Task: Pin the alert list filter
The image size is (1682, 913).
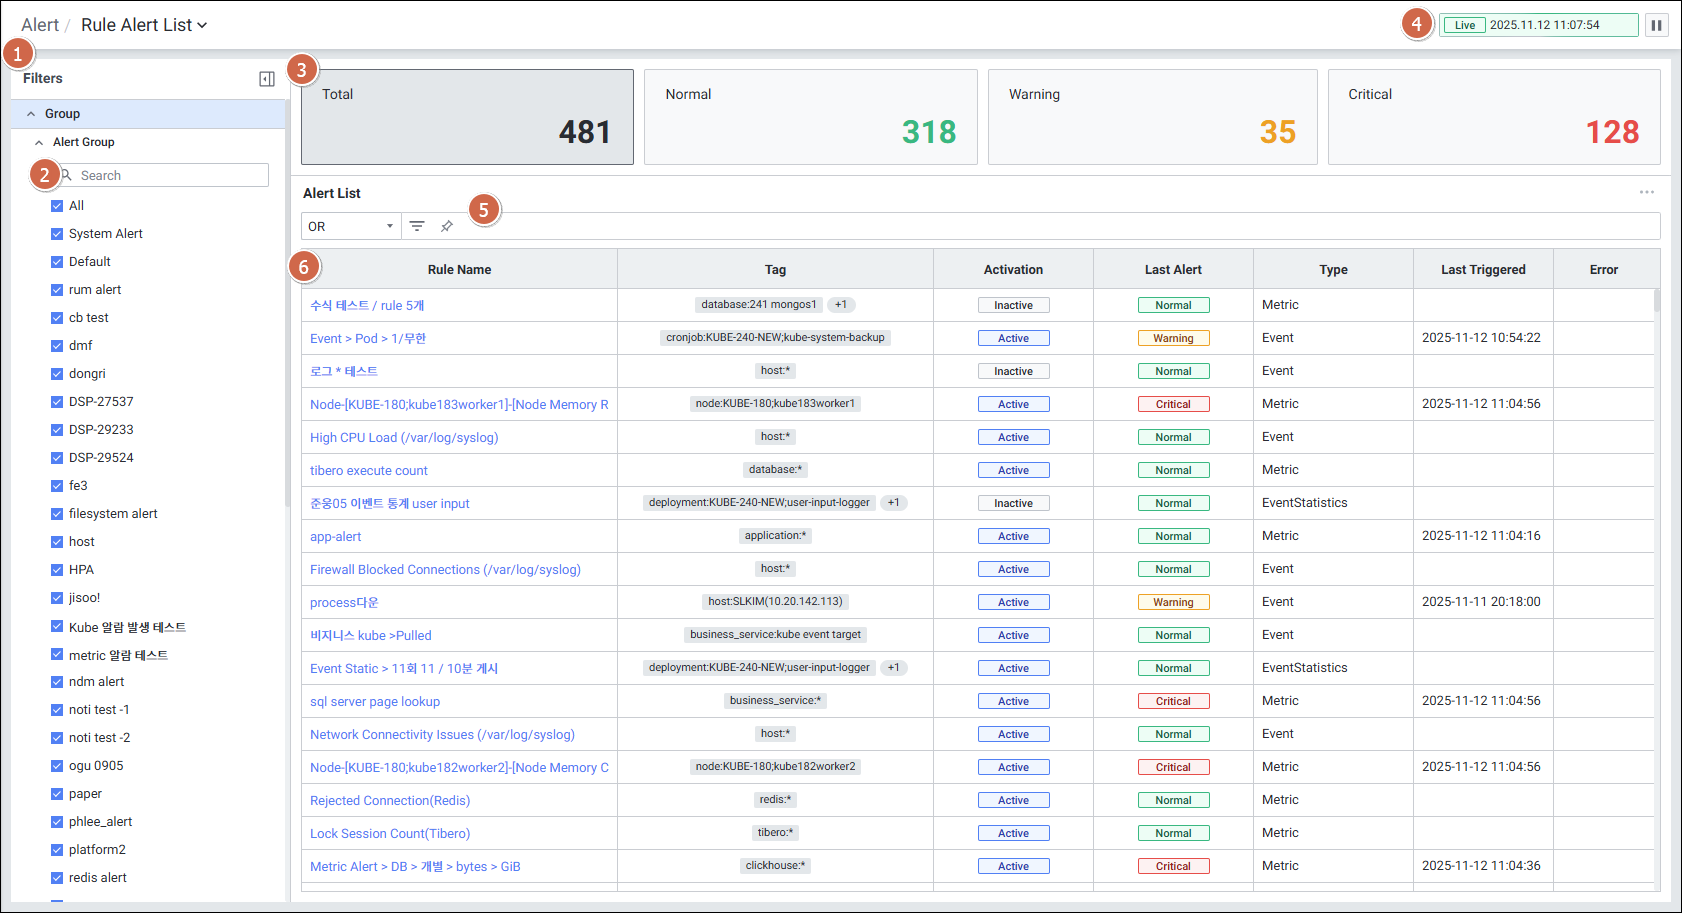Action: (x=447, y=226)
